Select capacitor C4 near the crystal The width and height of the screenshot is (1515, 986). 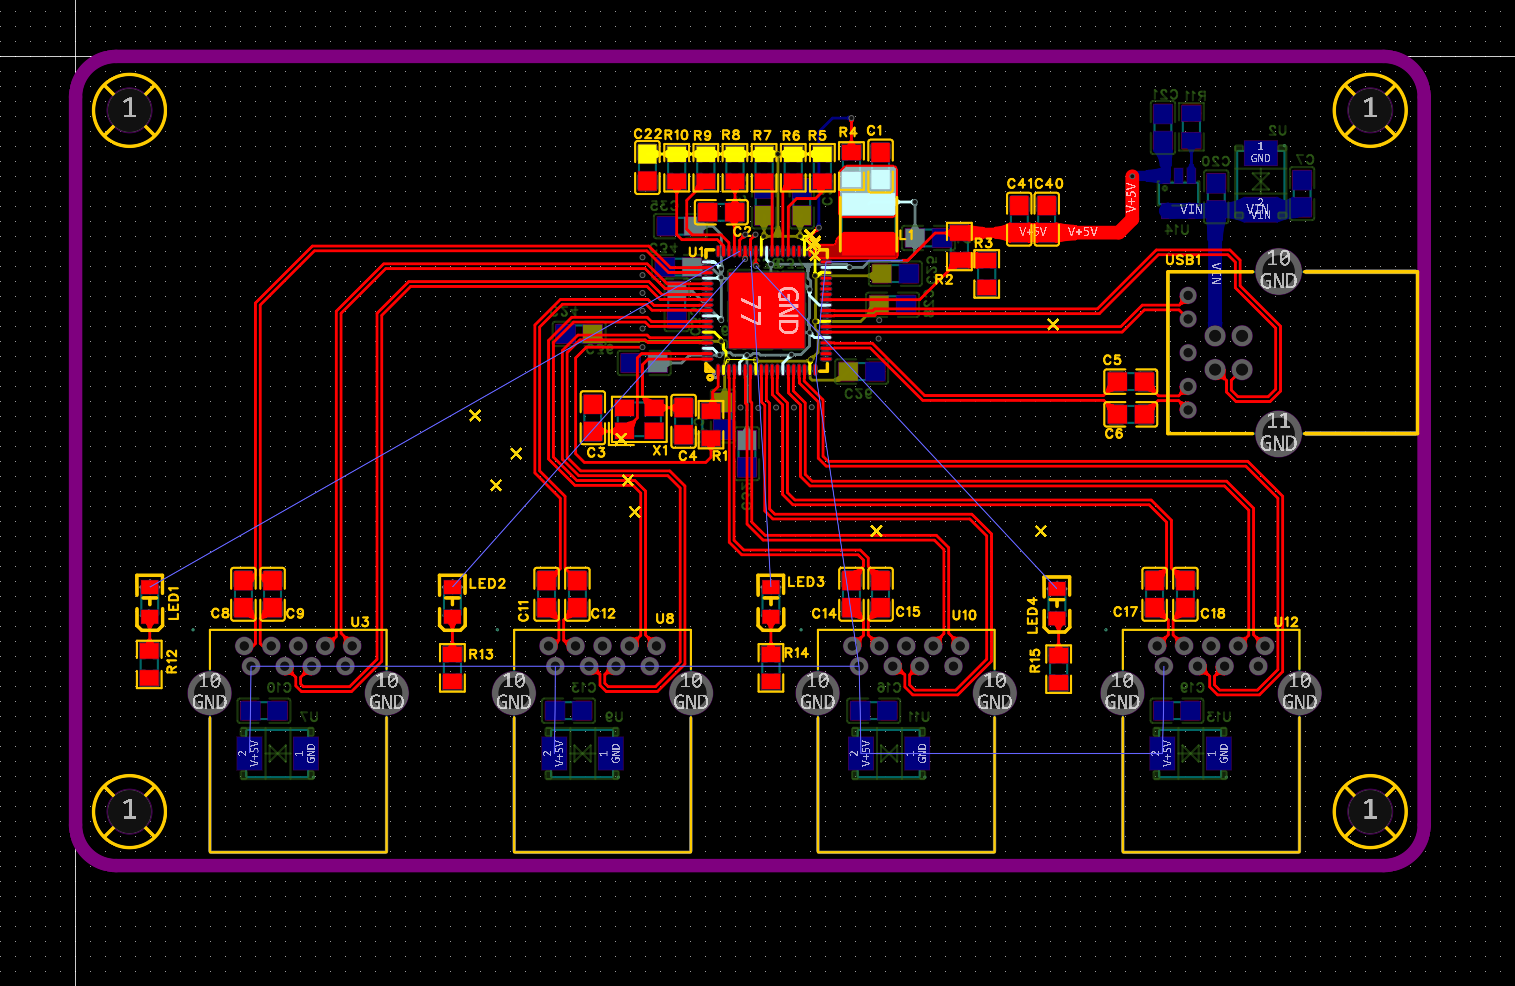tap(684, 421)
